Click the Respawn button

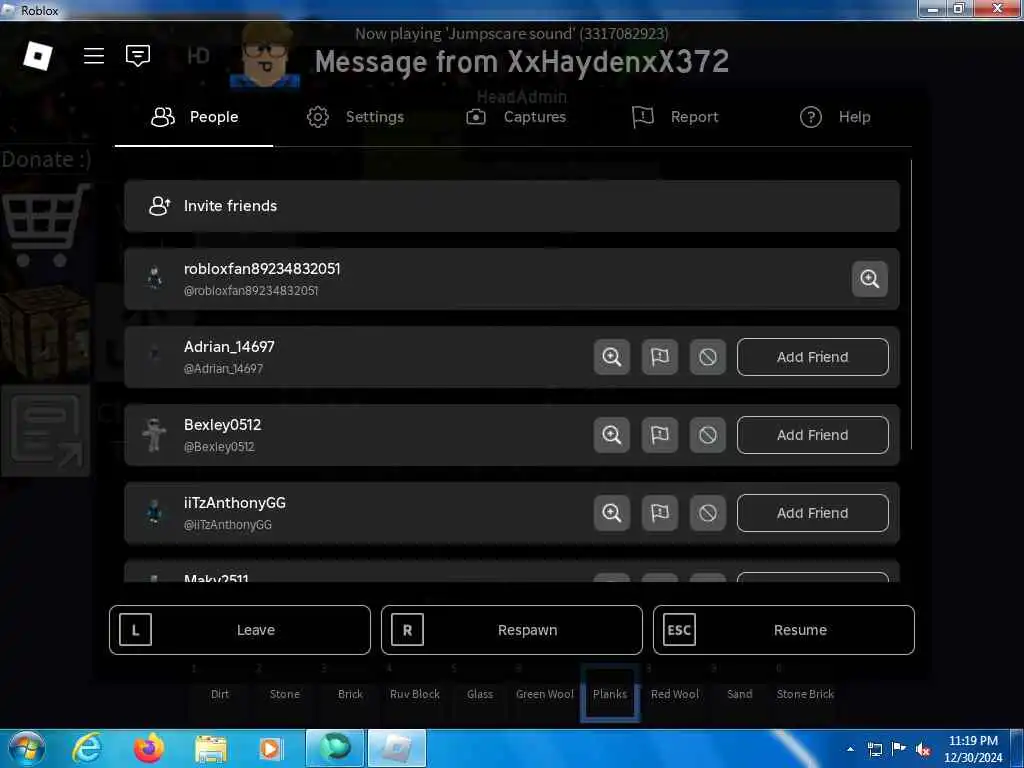pos(511,630)
